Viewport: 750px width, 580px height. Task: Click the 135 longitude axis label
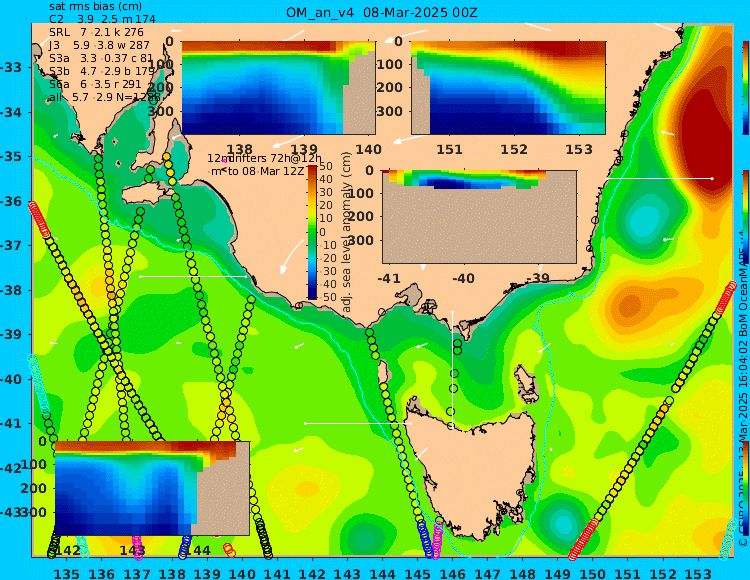pyautogui.click(x=66, y=574)
